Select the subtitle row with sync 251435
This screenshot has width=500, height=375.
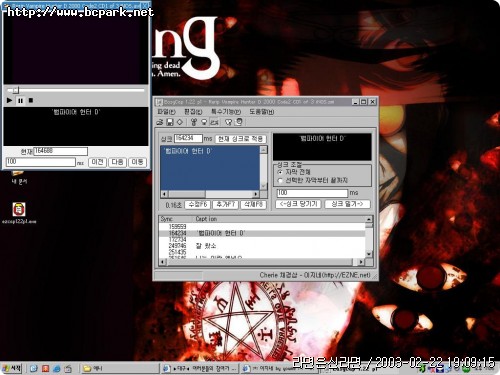tap(262, 252)
